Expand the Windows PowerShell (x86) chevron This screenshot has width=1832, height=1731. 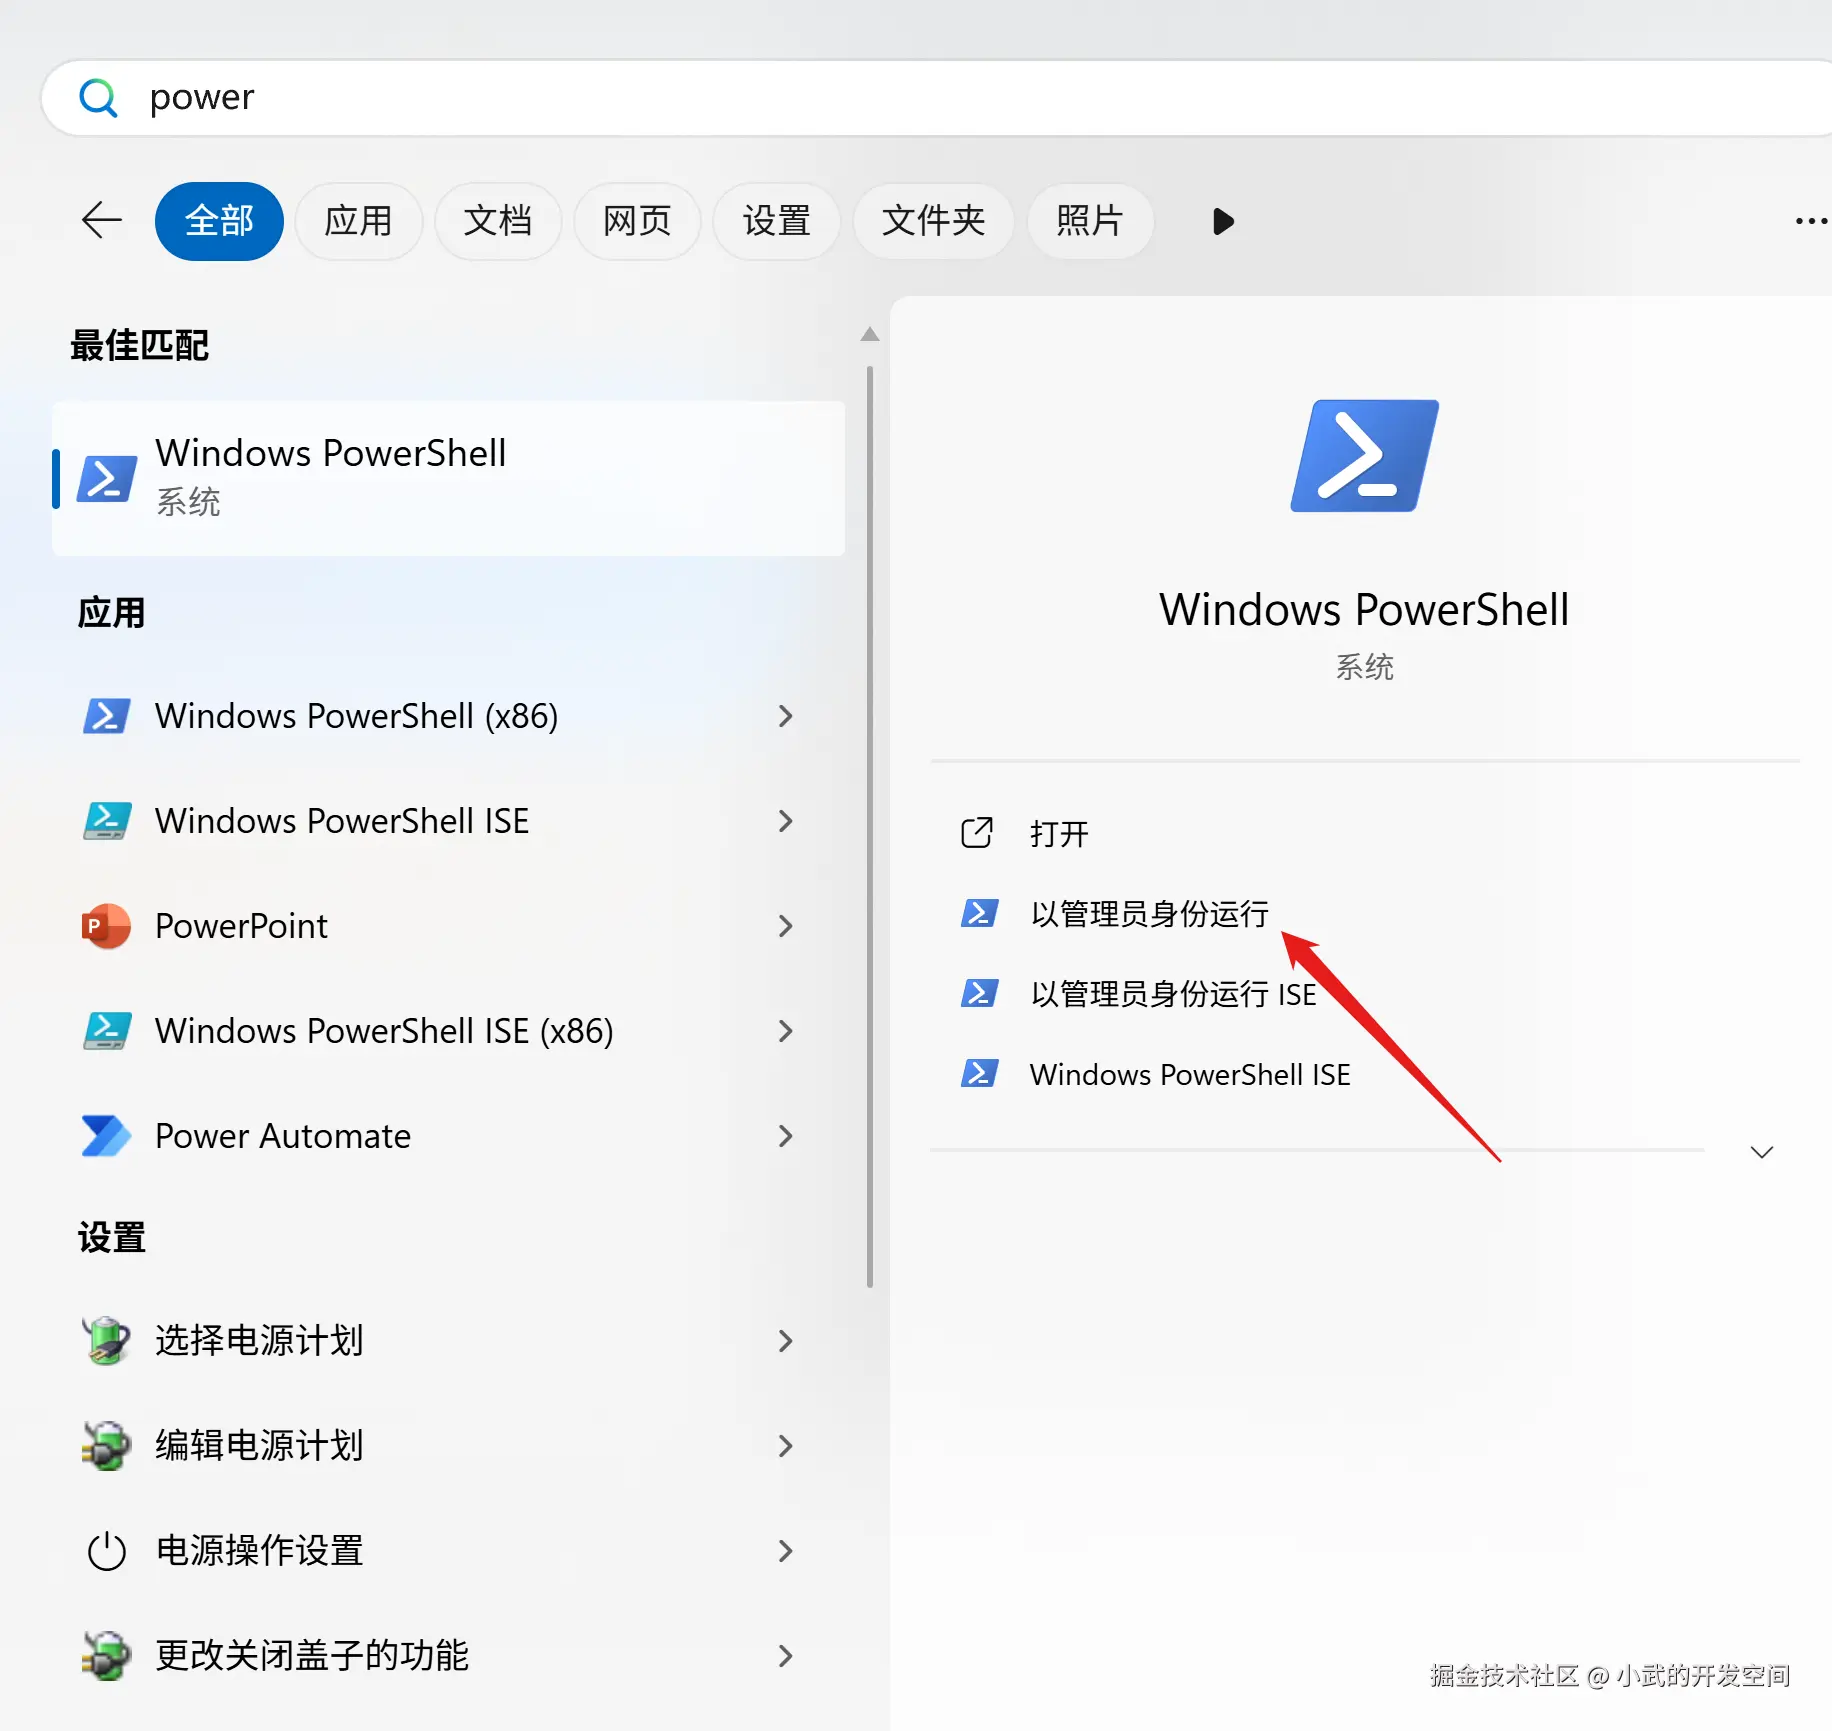(x=785, y=716)
